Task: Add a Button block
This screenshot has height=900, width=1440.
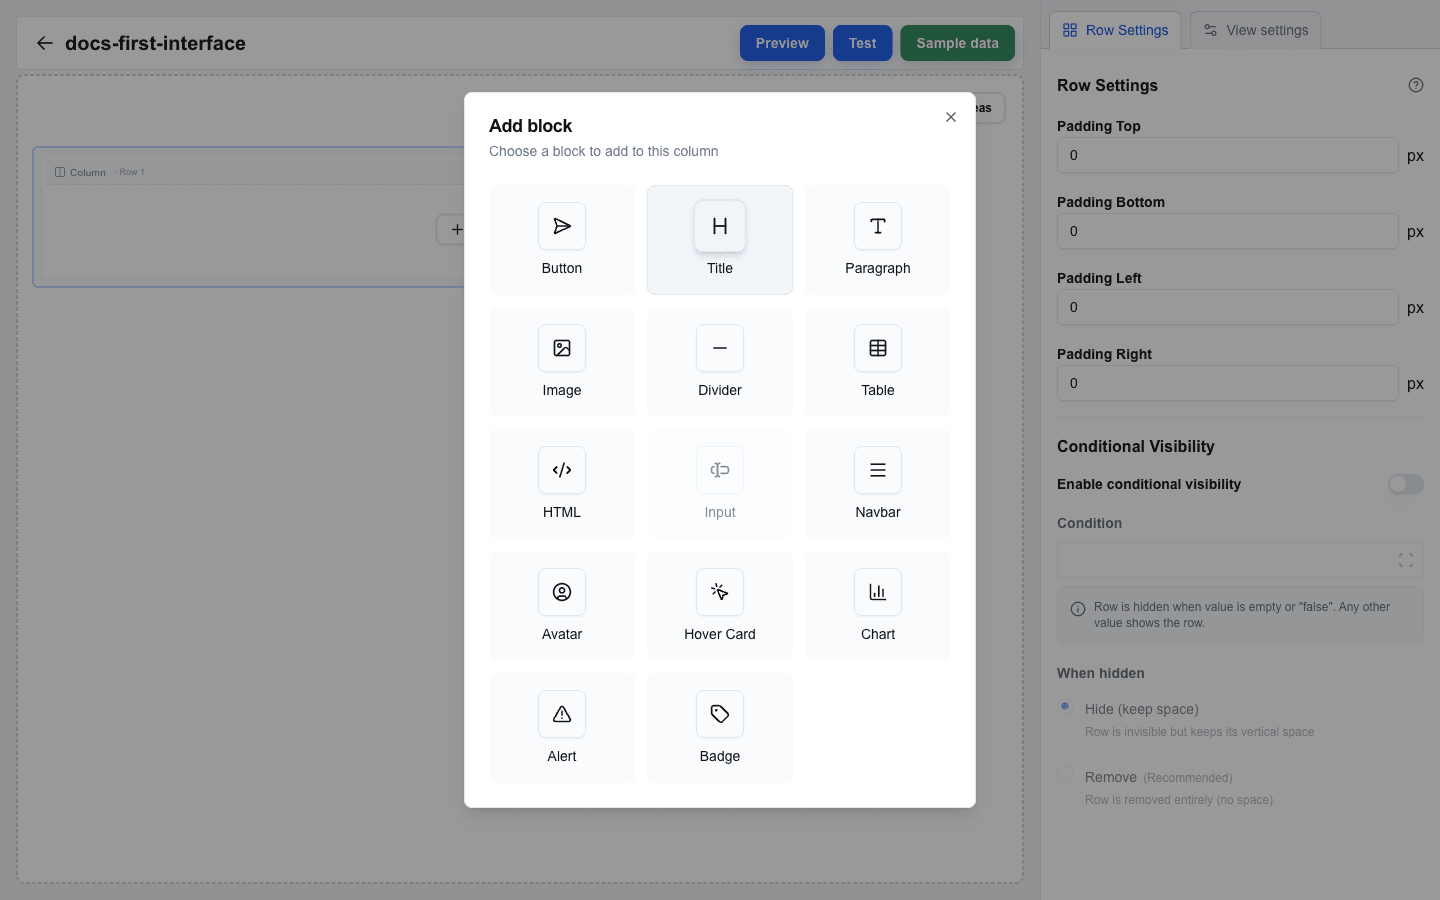Action: click(562, 240)
